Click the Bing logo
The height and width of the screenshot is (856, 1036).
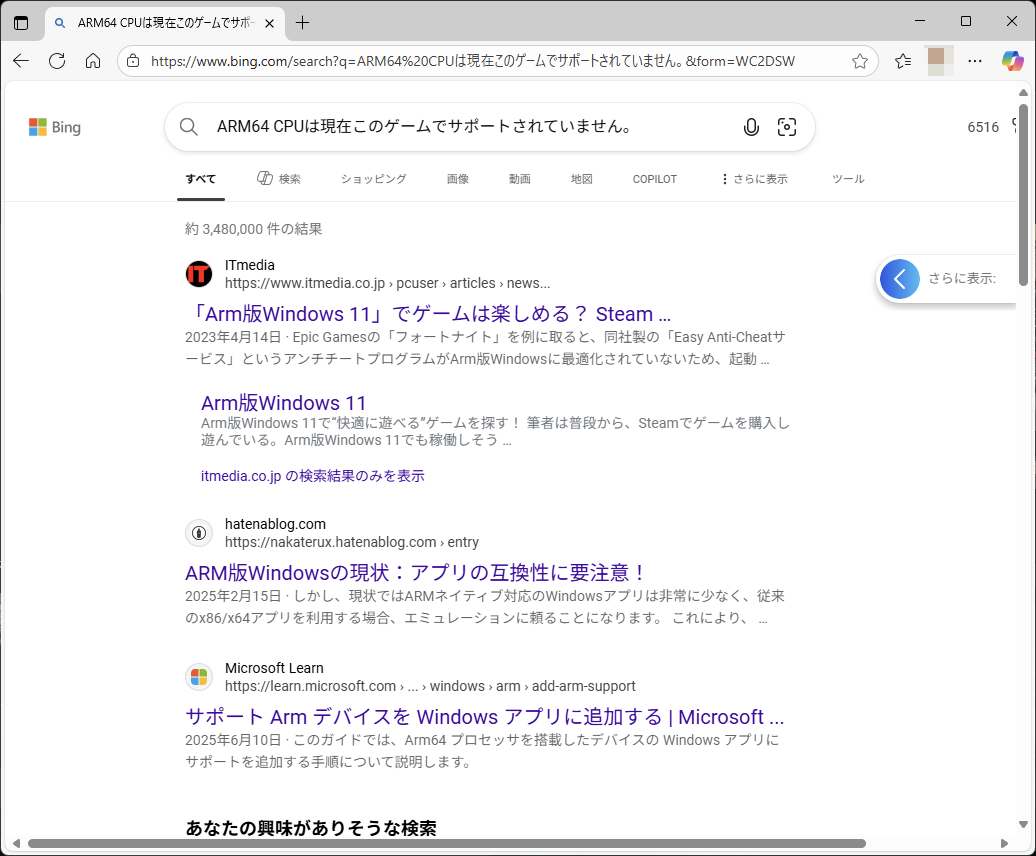coord(55,127)
